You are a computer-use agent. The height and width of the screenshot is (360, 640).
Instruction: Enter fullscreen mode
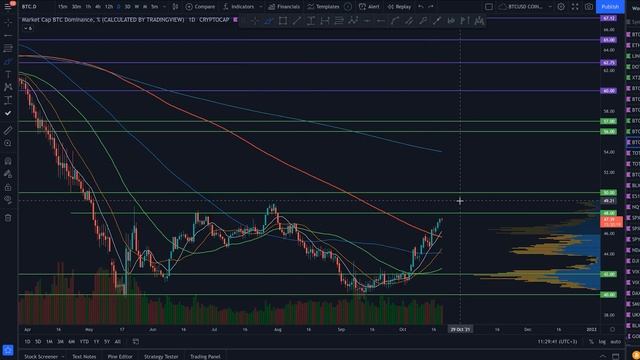point(575,7)
